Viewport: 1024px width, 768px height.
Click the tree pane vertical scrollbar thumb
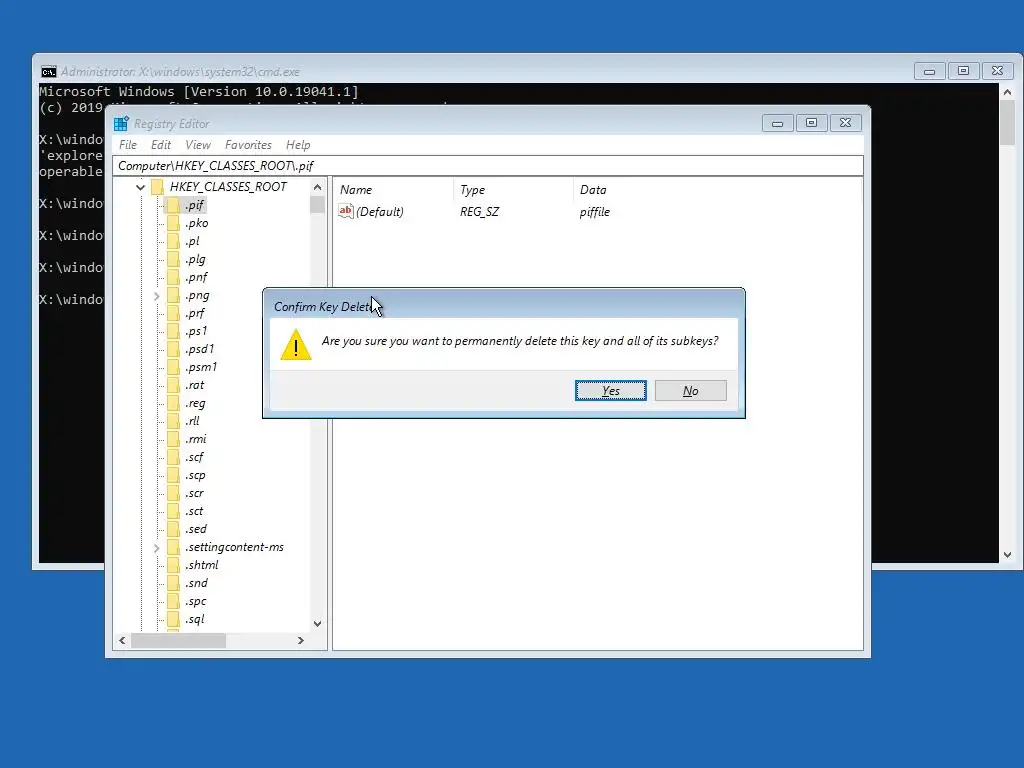pyautogui.click(x=317, y=204)
